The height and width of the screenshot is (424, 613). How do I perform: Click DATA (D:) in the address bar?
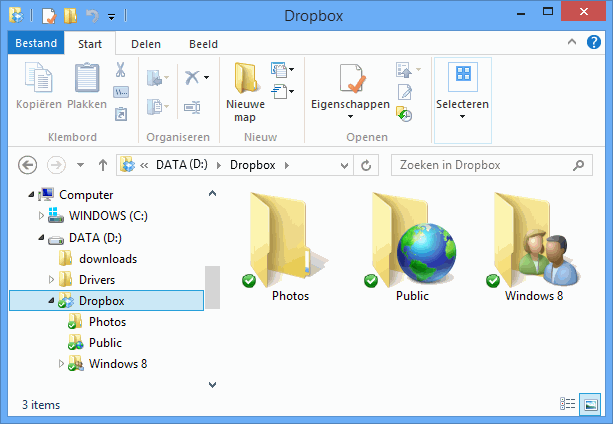tap(182, 165)
